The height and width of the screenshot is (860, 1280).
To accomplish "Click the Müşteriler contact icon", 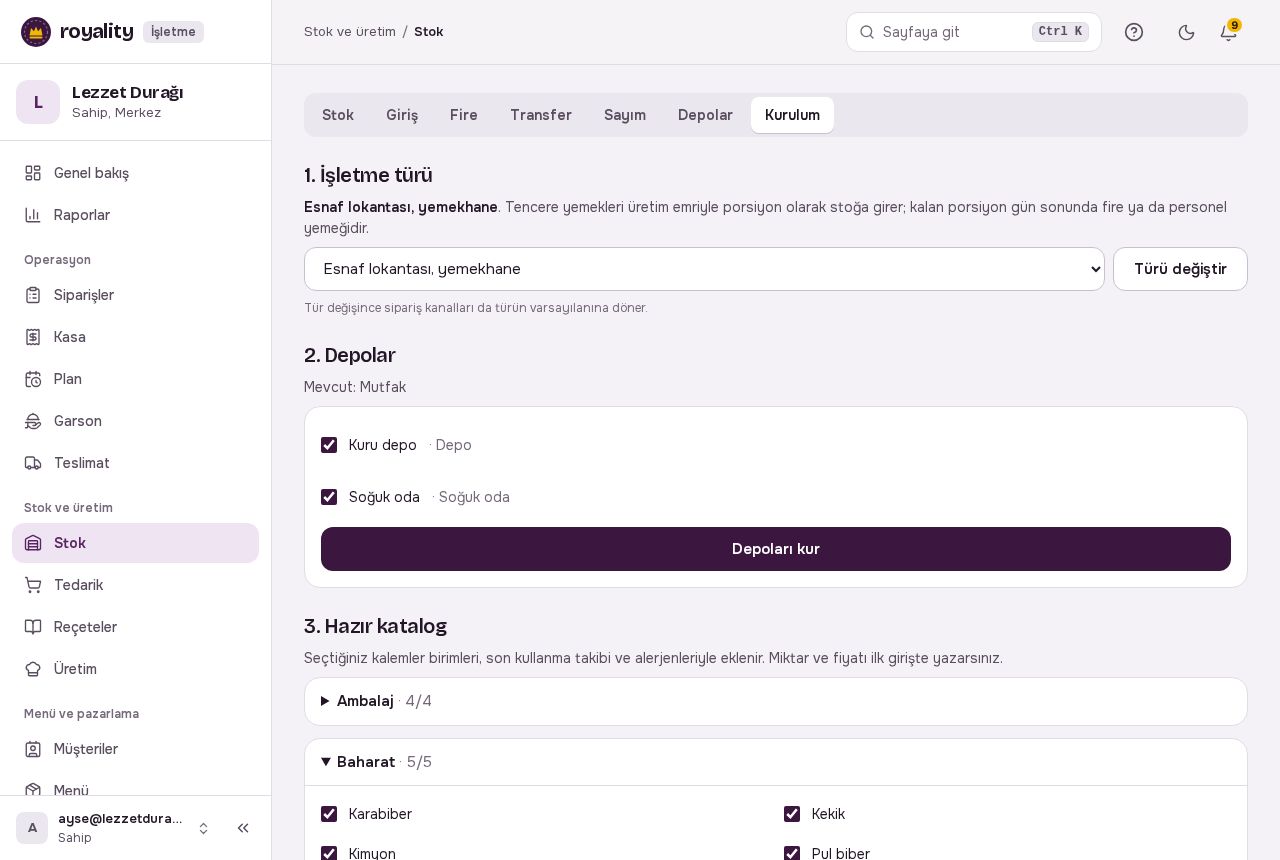I will [33, 749].
